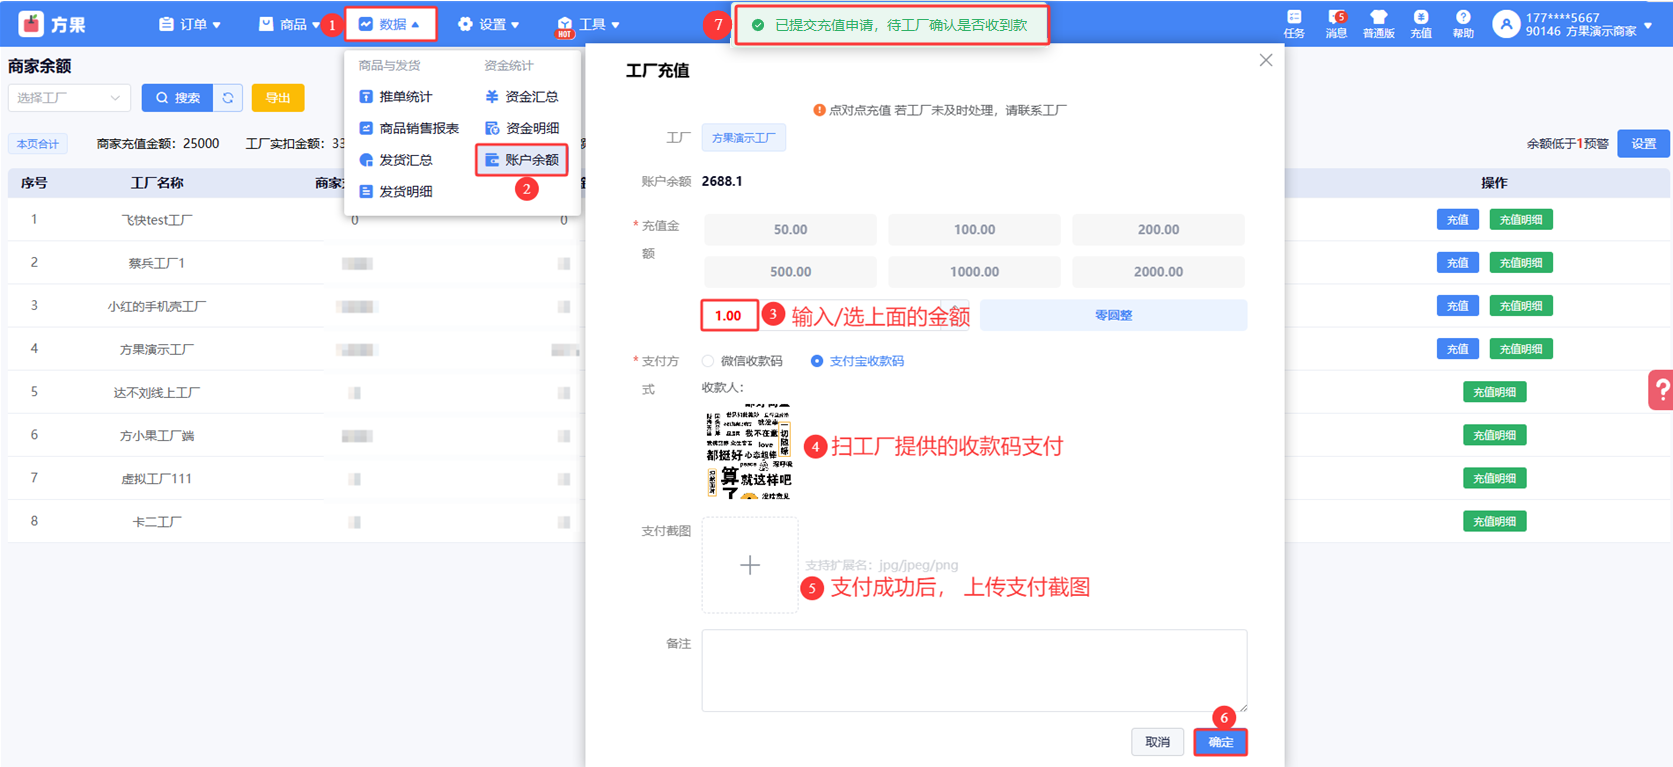Open 充值明细 for the 虚拟工厂111 row
This screenshot has height=767, width=1673.
1494,478
